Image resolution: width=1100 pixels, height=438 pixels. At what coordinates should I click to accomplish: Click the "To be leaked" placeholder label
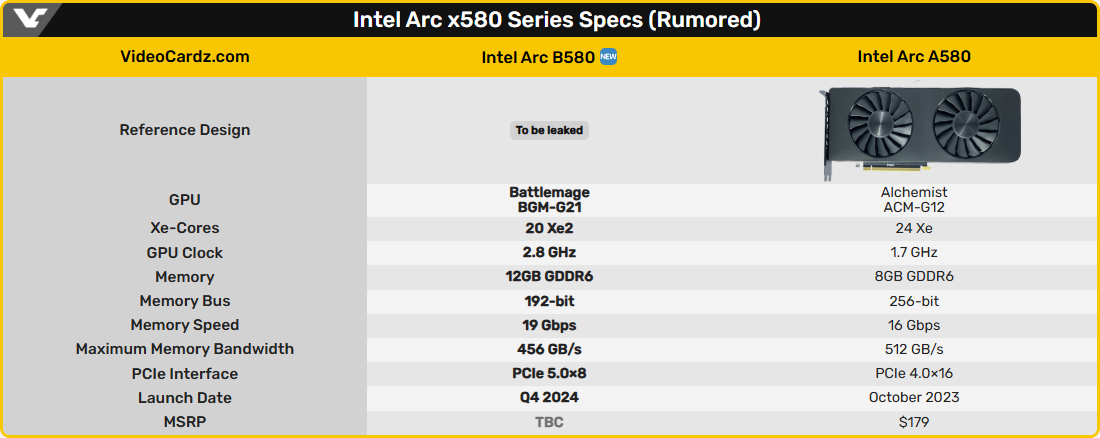pos(549,130)
